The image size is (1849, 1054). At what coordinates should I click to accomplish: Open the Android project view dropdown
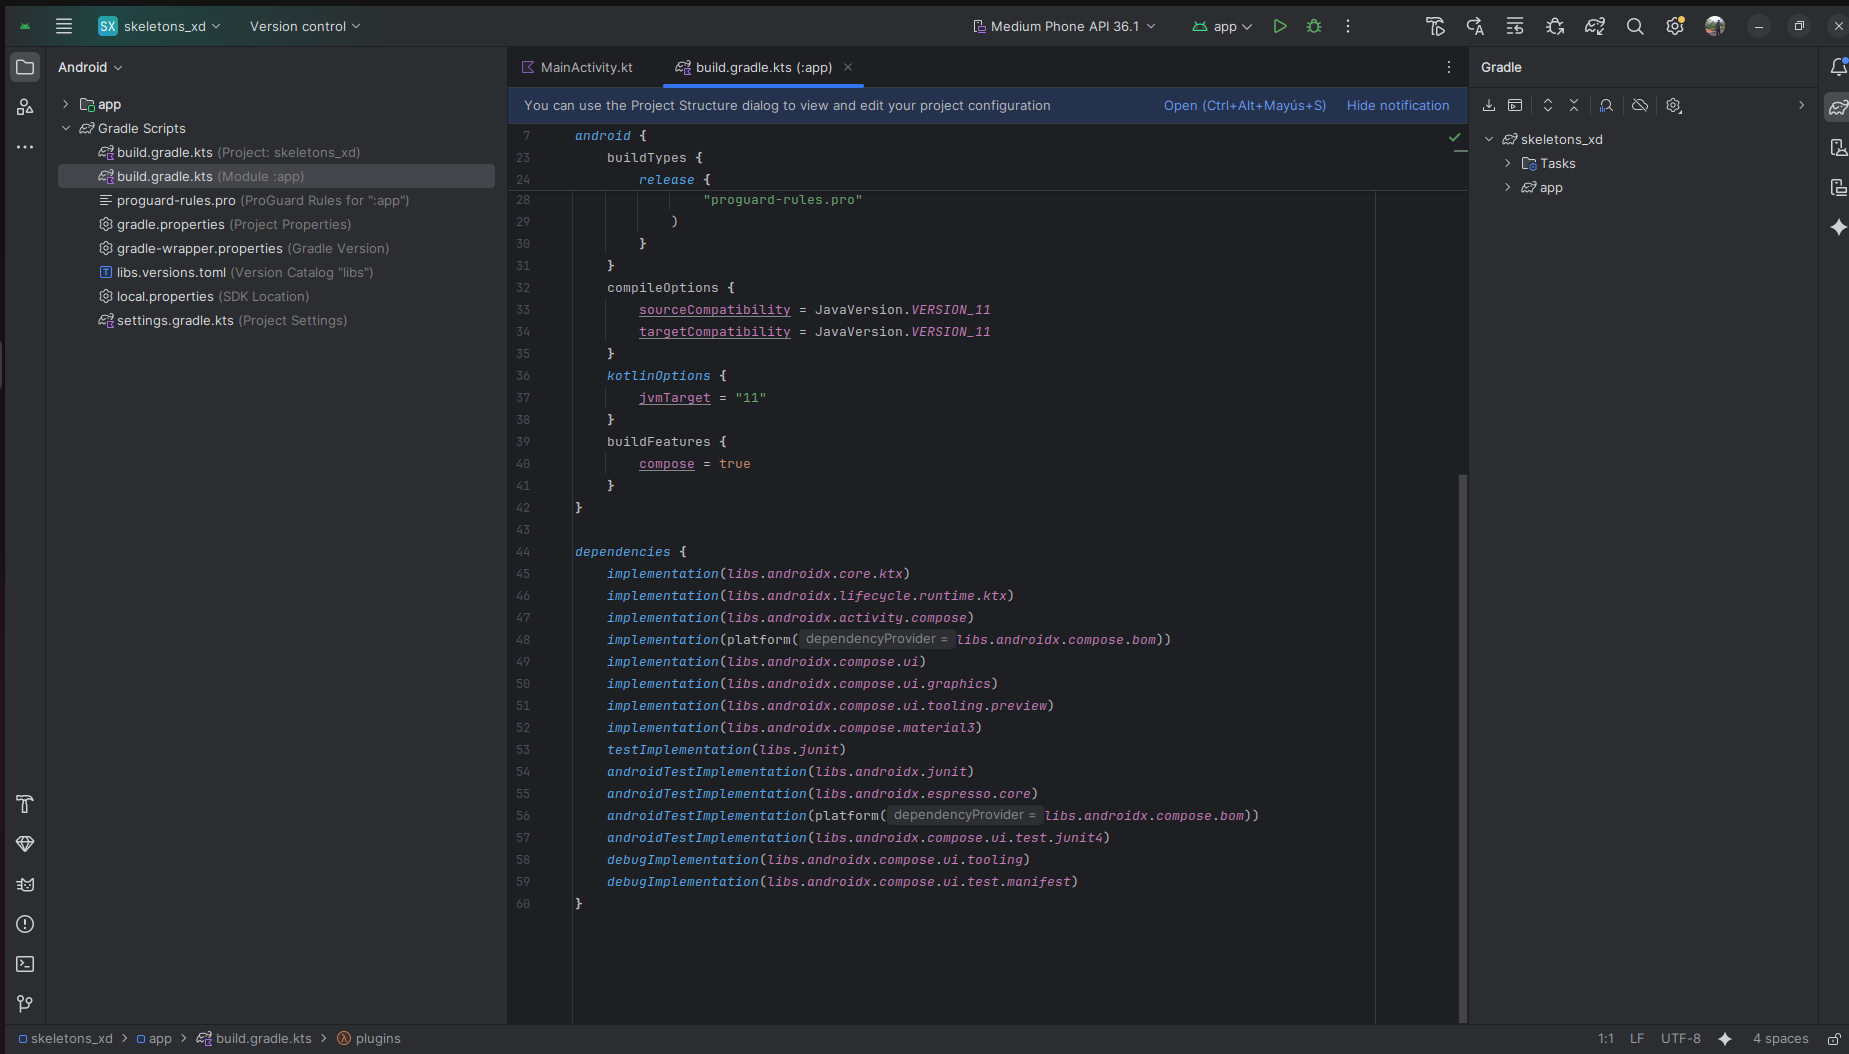click(x=90, y=67)
